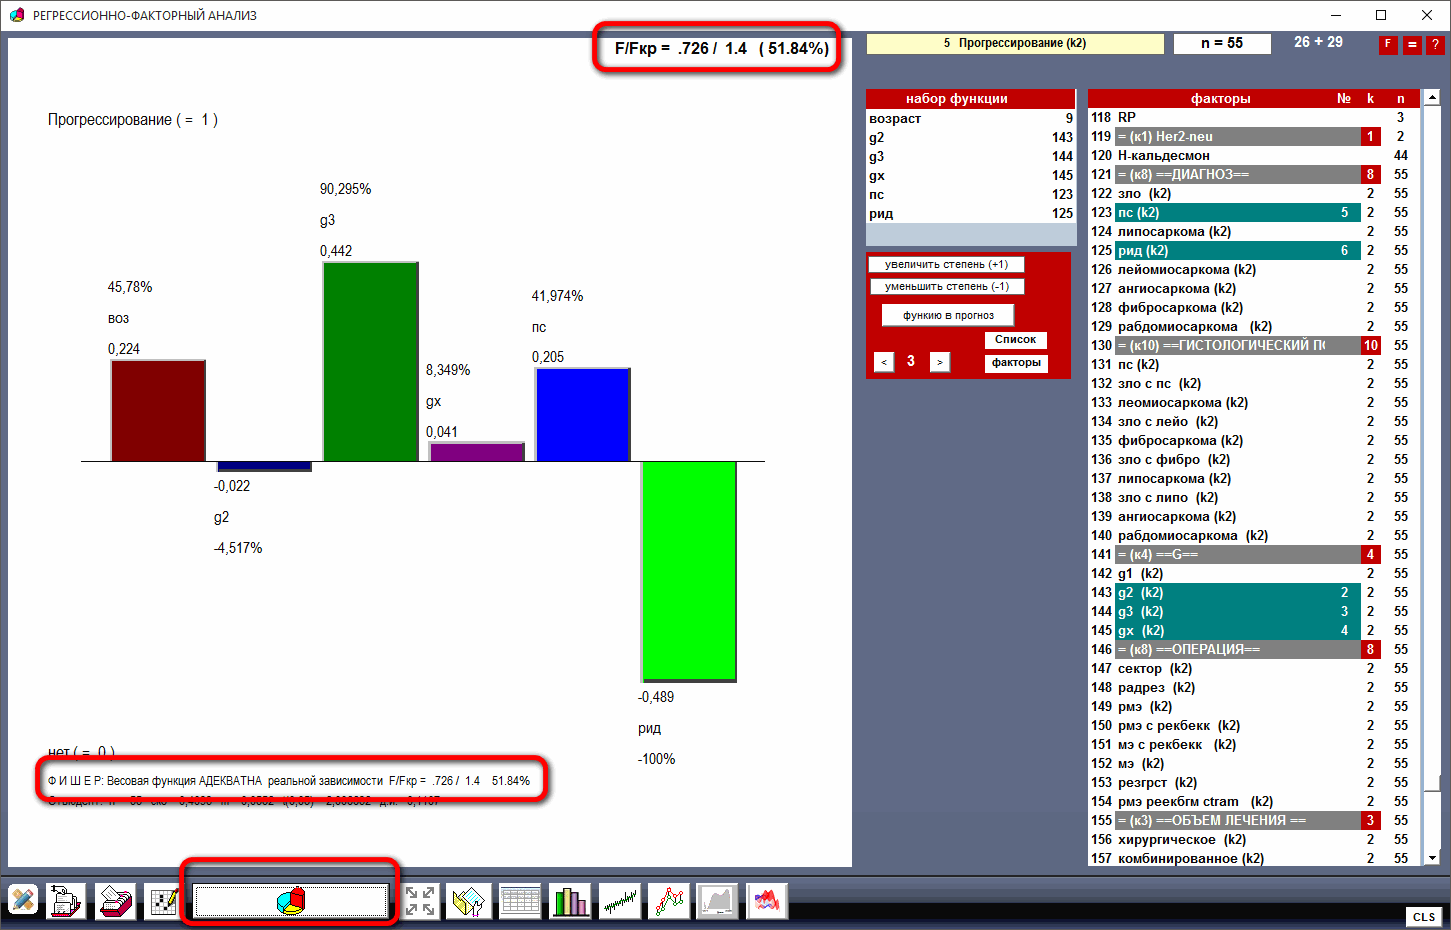Toggle factor 'g3 (k2)' row 144 selection

[x=1237, y=611]
